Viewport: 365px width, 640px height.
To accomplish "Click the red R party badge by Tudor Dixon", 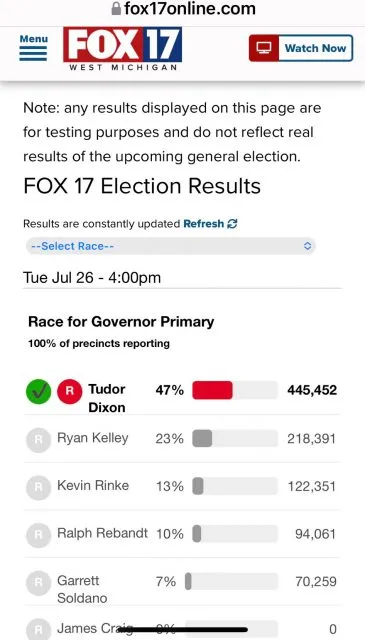I will tap(69, 391).
